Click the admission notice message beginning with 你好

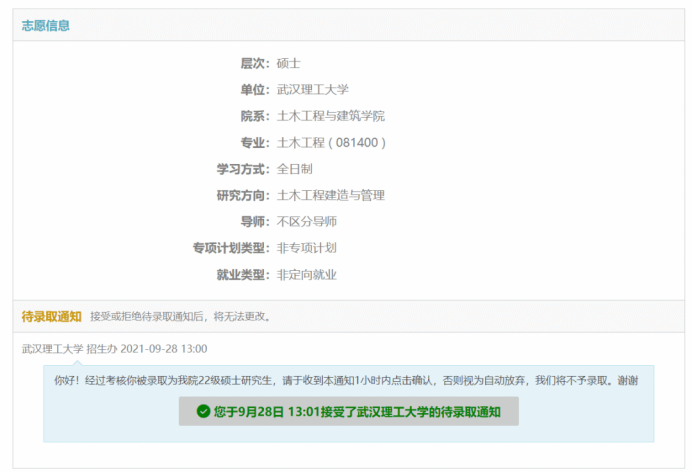tap(346, 380)
